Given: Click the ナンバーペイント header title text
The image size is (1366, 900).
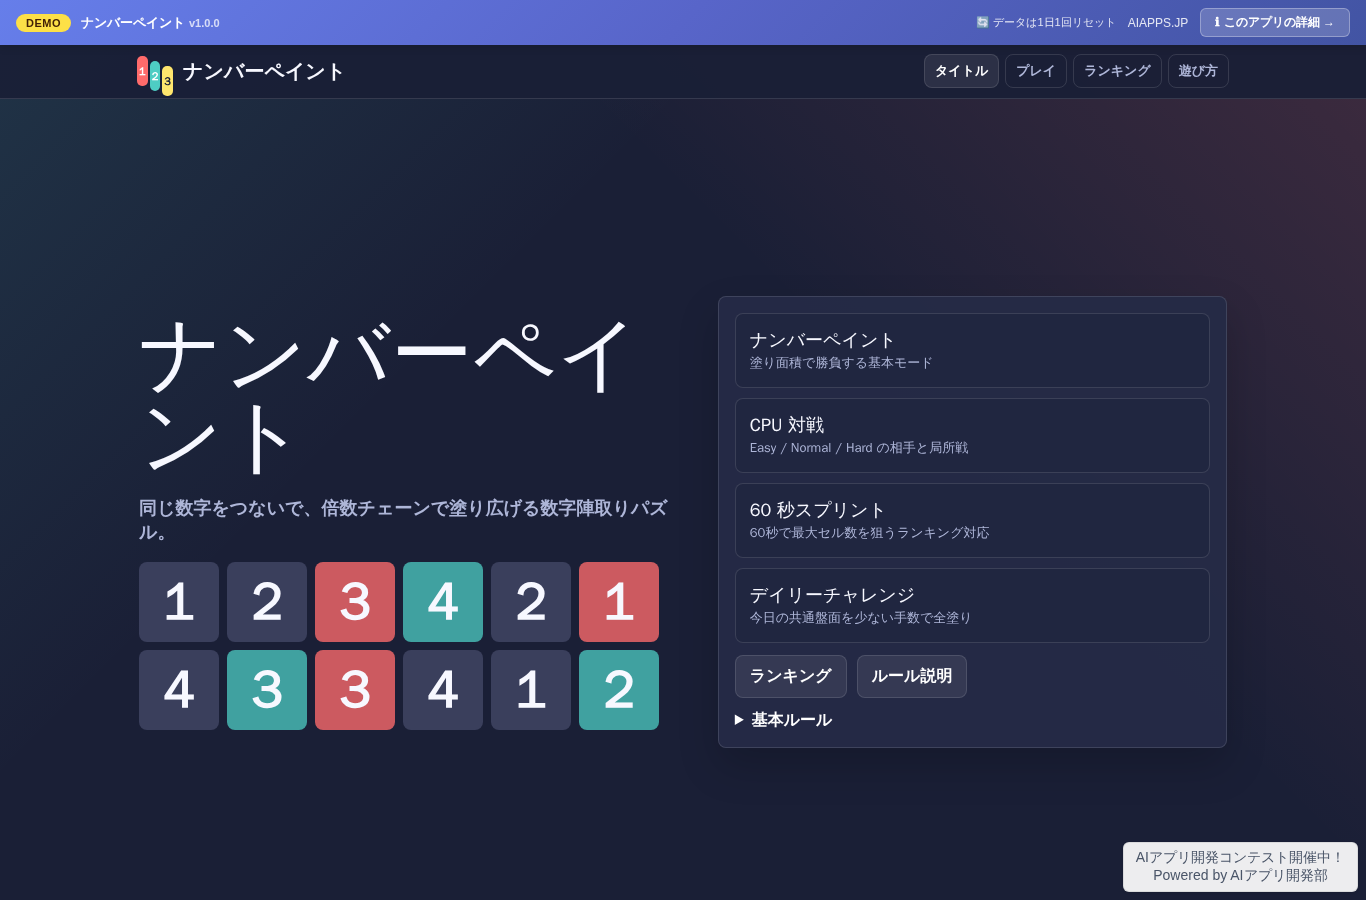Looking at the screenshot, I should (263, 72).
